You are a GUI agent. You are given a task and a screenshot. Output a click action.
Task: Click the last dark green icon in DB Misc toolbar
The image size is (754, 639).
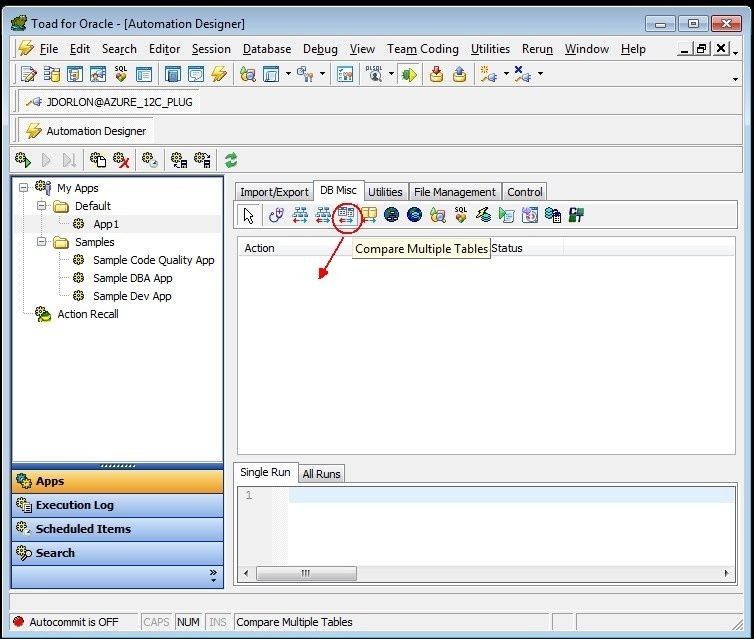click(x=576, y=215)
